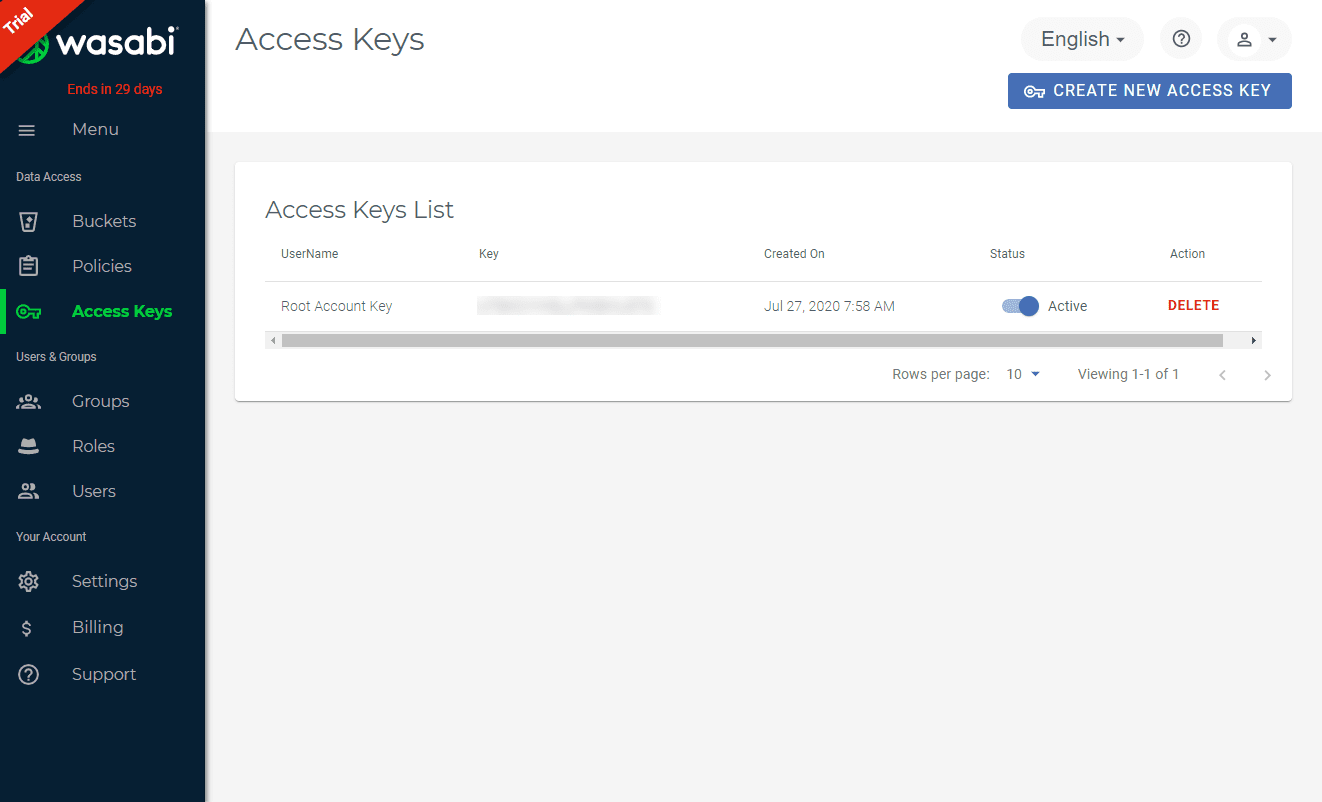
Task: Delete the Root Account Key
Action: tap(1193, 306)
